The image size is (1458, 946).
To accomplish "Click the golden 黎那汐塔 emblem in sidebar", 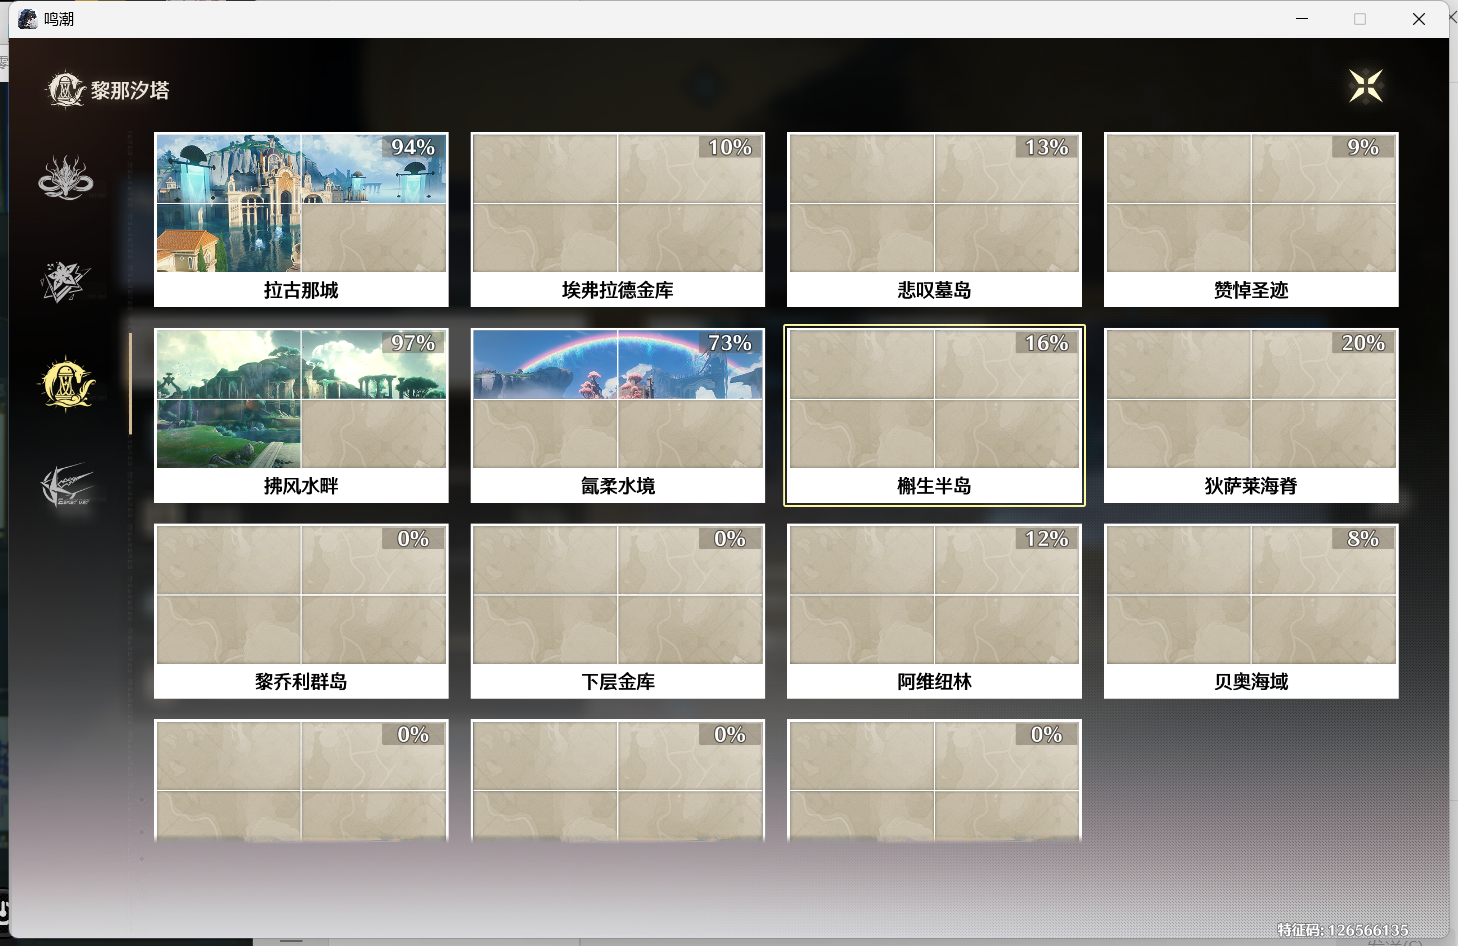I will coord(67,384).
